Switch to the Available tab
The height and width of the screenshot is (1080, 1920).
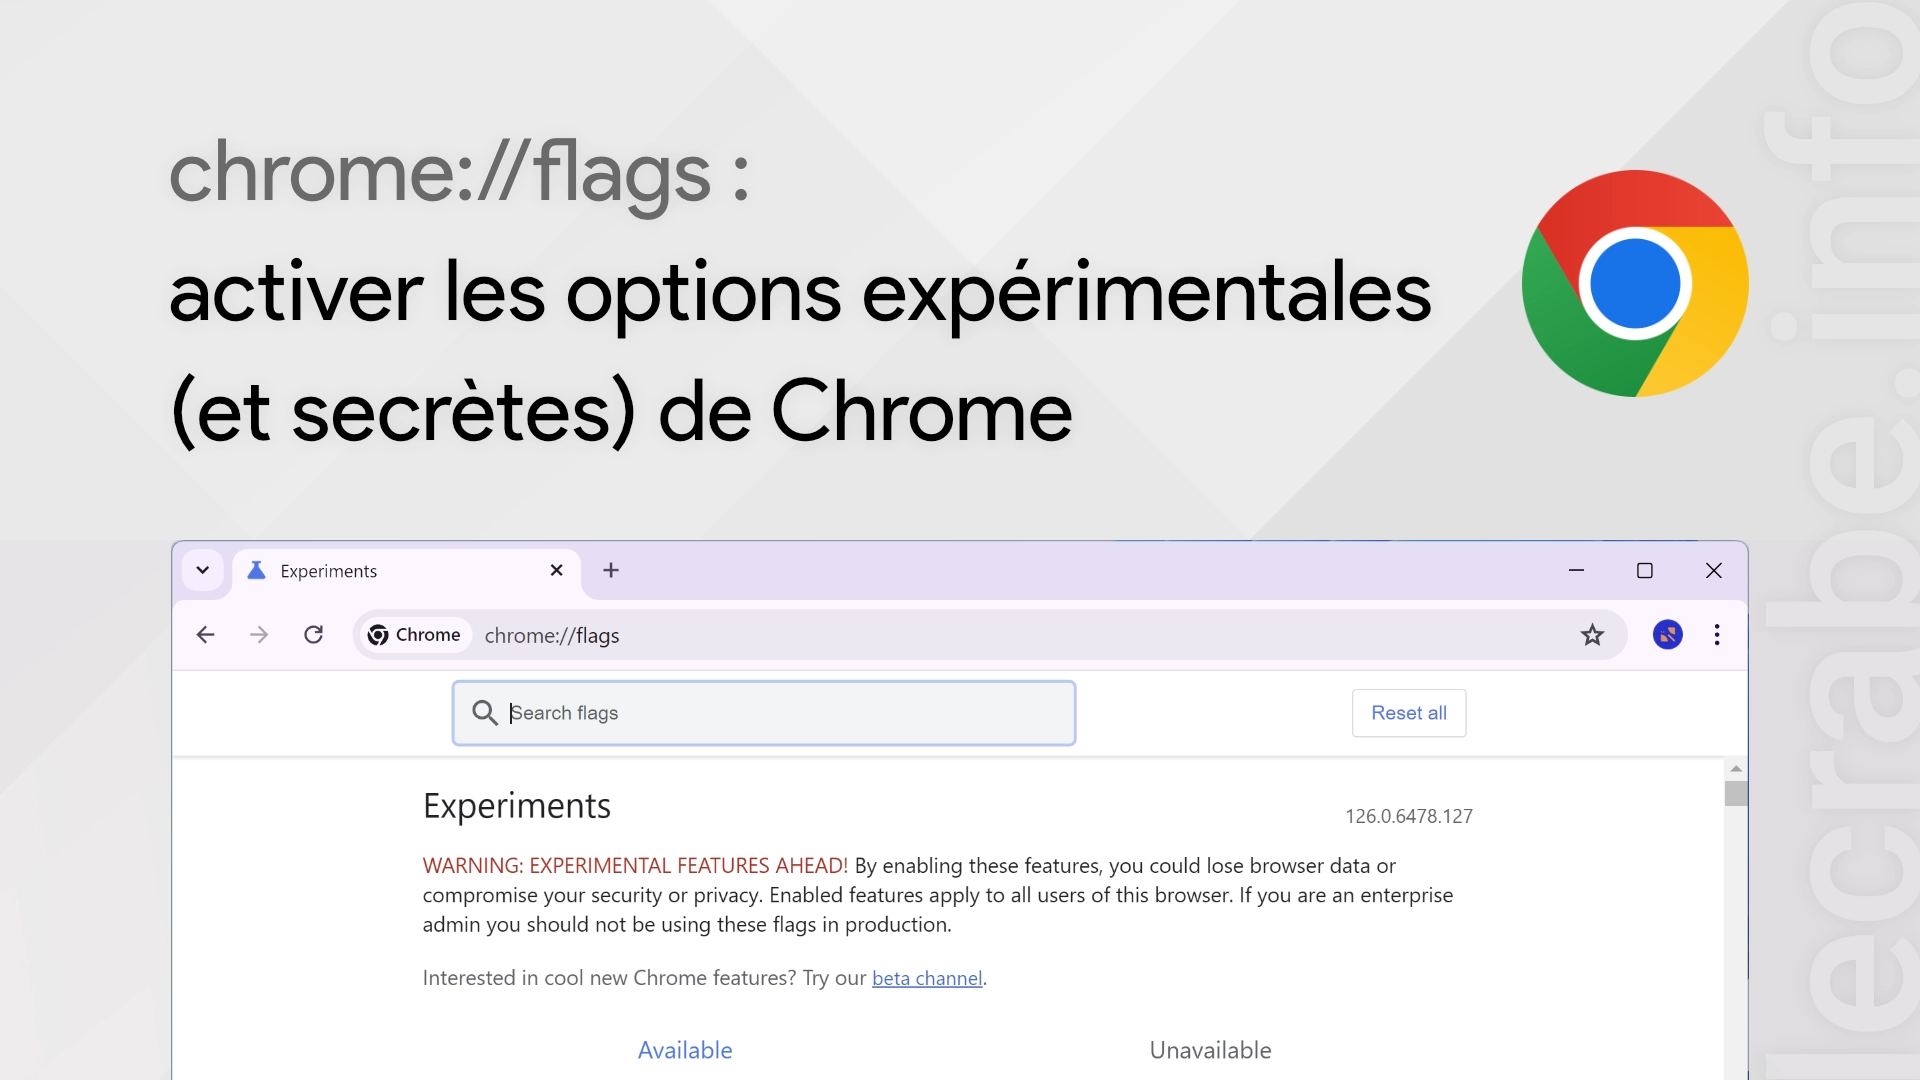(685, 1050)
